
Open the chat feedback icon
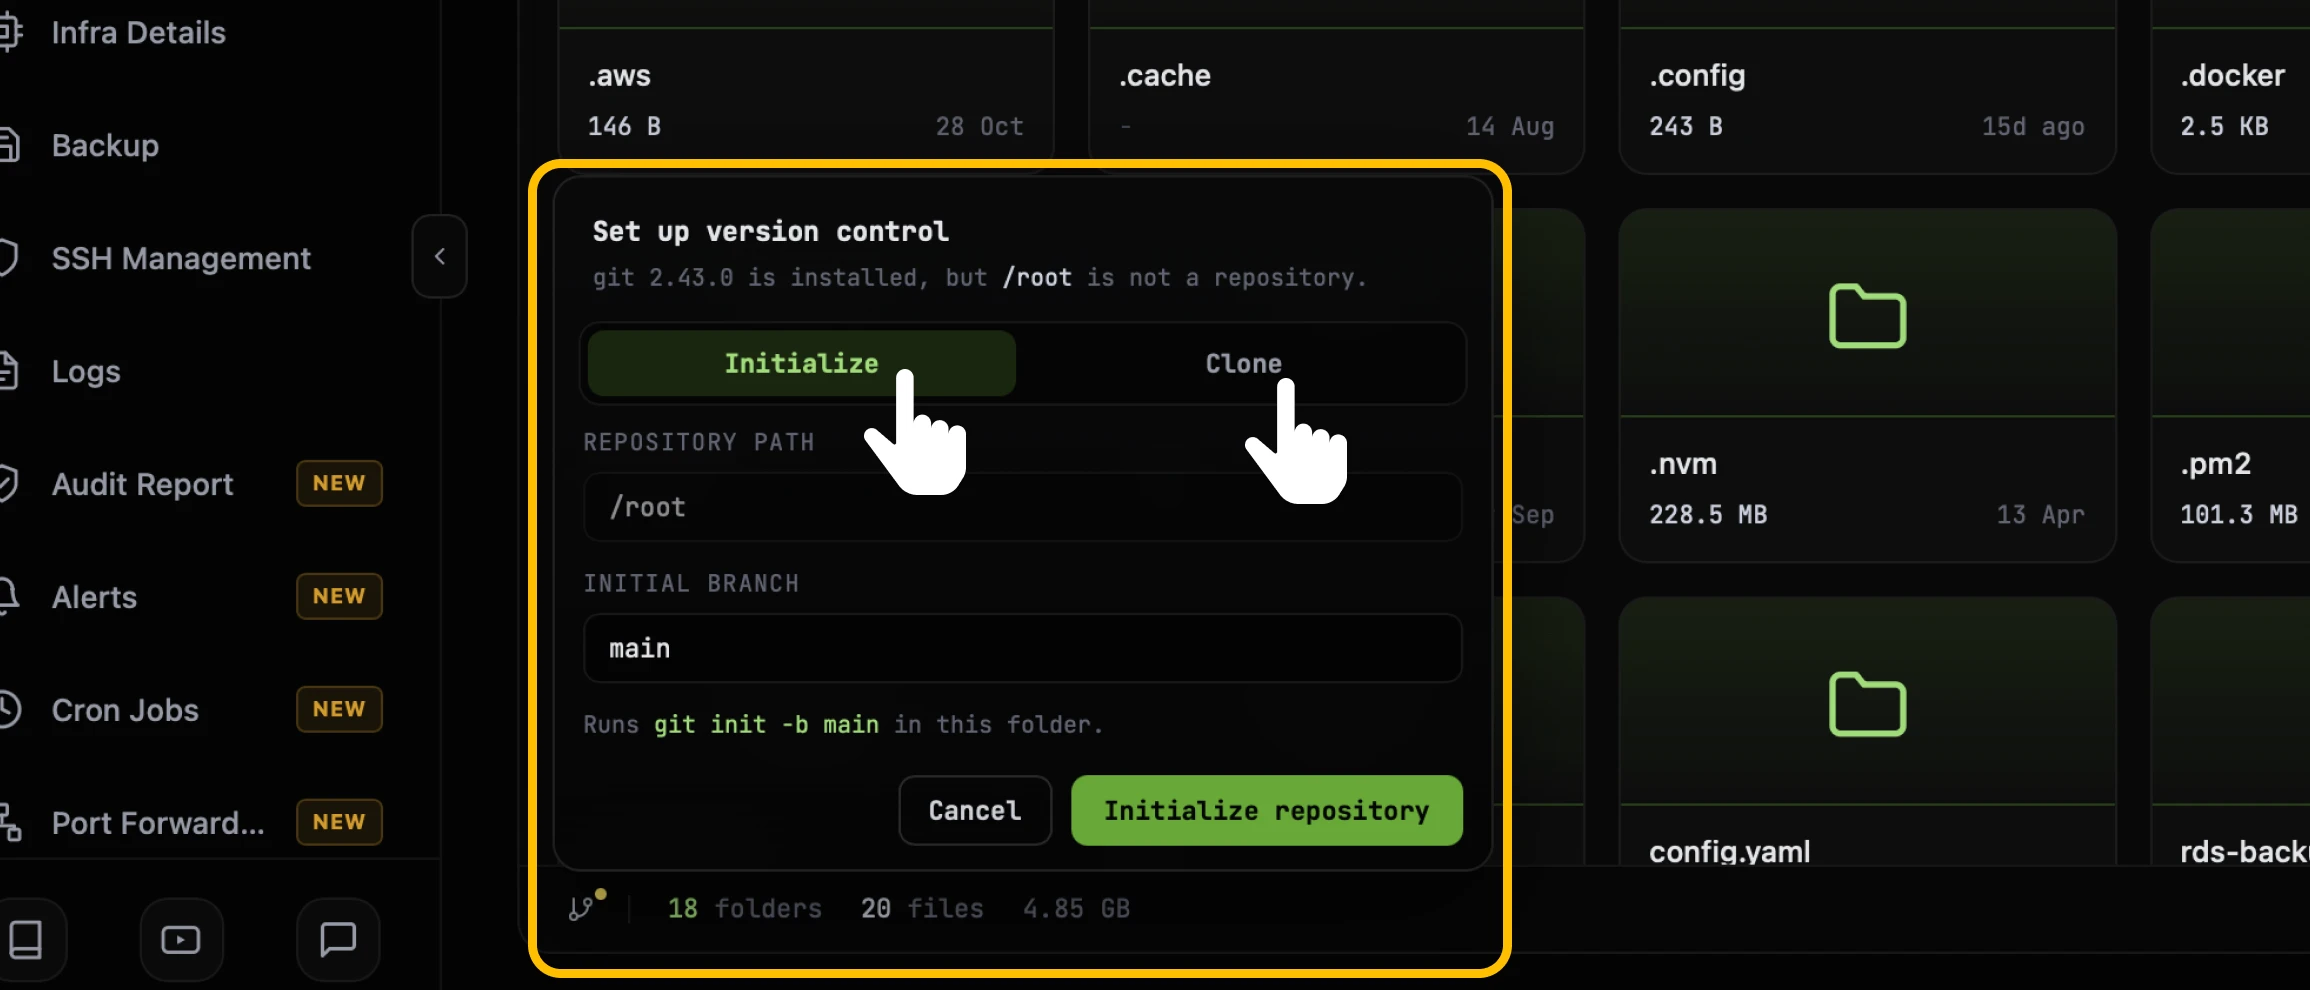click(338, 940)
